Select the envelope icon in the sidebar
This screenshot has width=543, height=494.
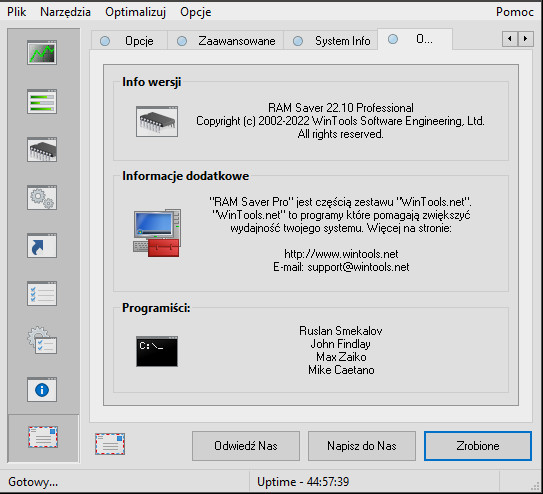click(43, 437)
